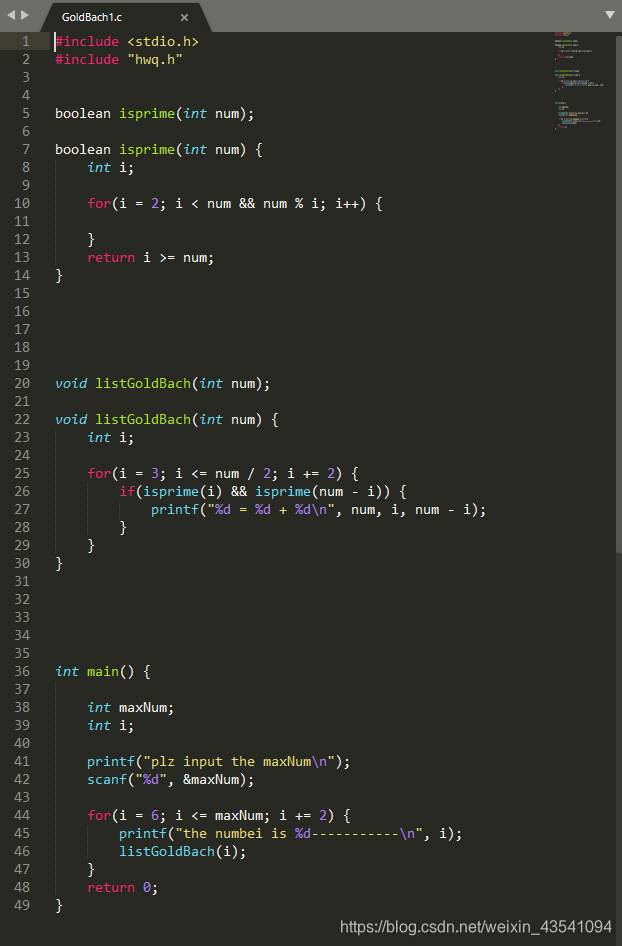Click 'listGoldBach(i);' call line
This screenshot has height=946, width=622.
coord(183,852)
